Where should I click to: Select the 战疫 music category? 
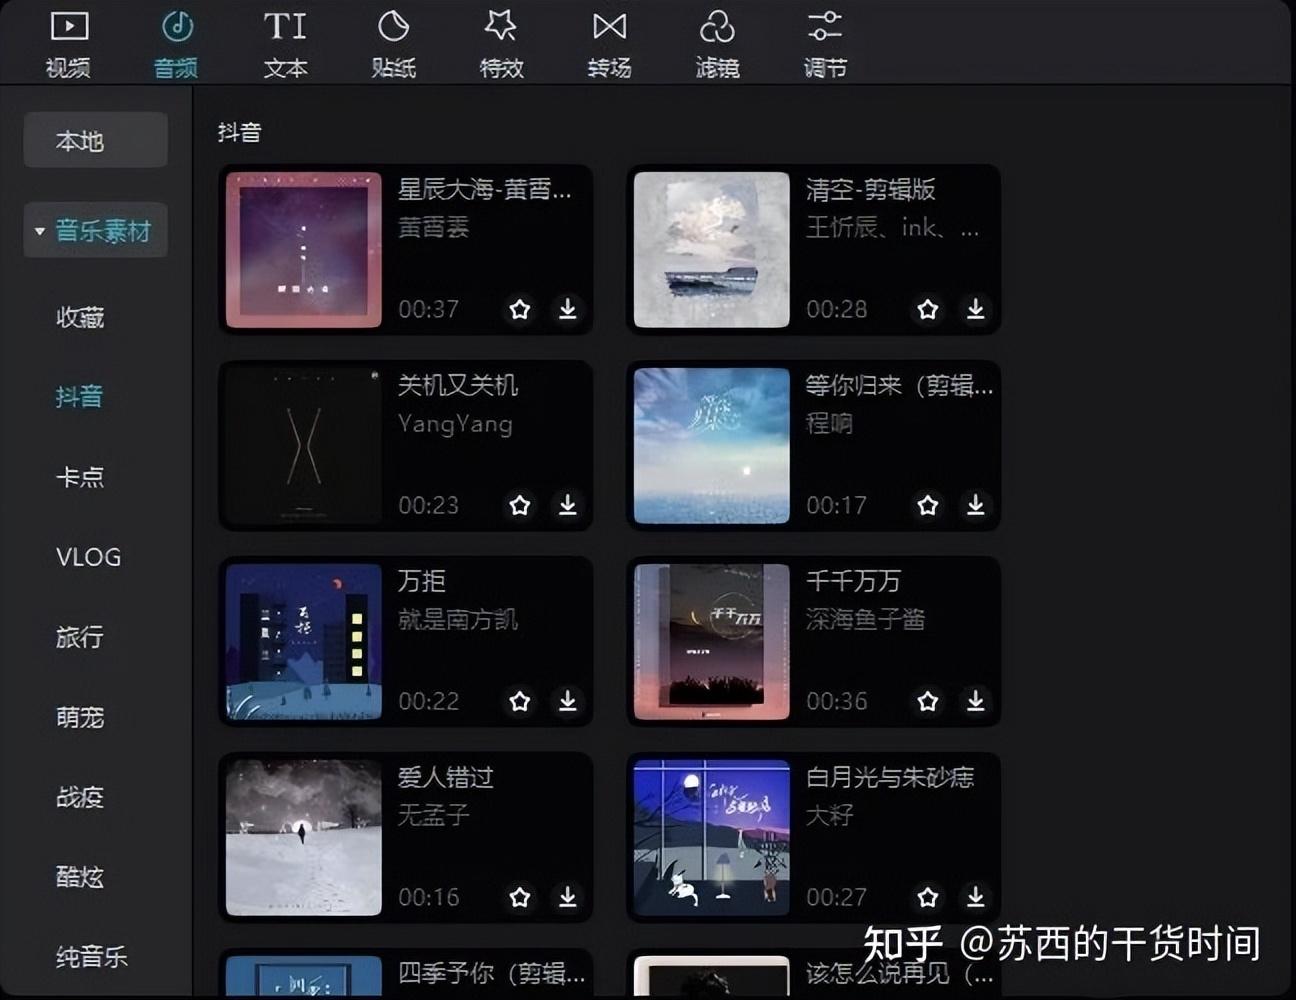point(80,797)
